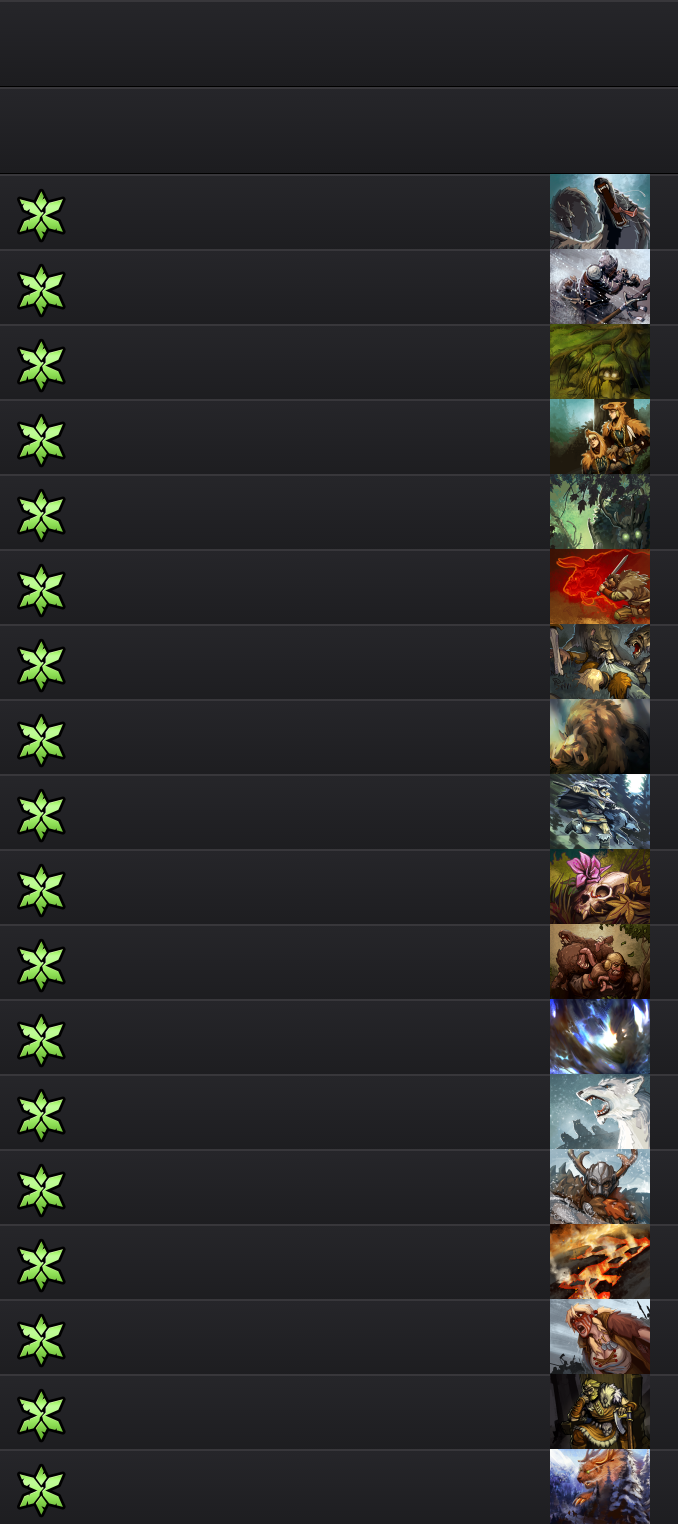
Task: Open the man wrestling a bear thumbnail
Action: pos(600,962)
